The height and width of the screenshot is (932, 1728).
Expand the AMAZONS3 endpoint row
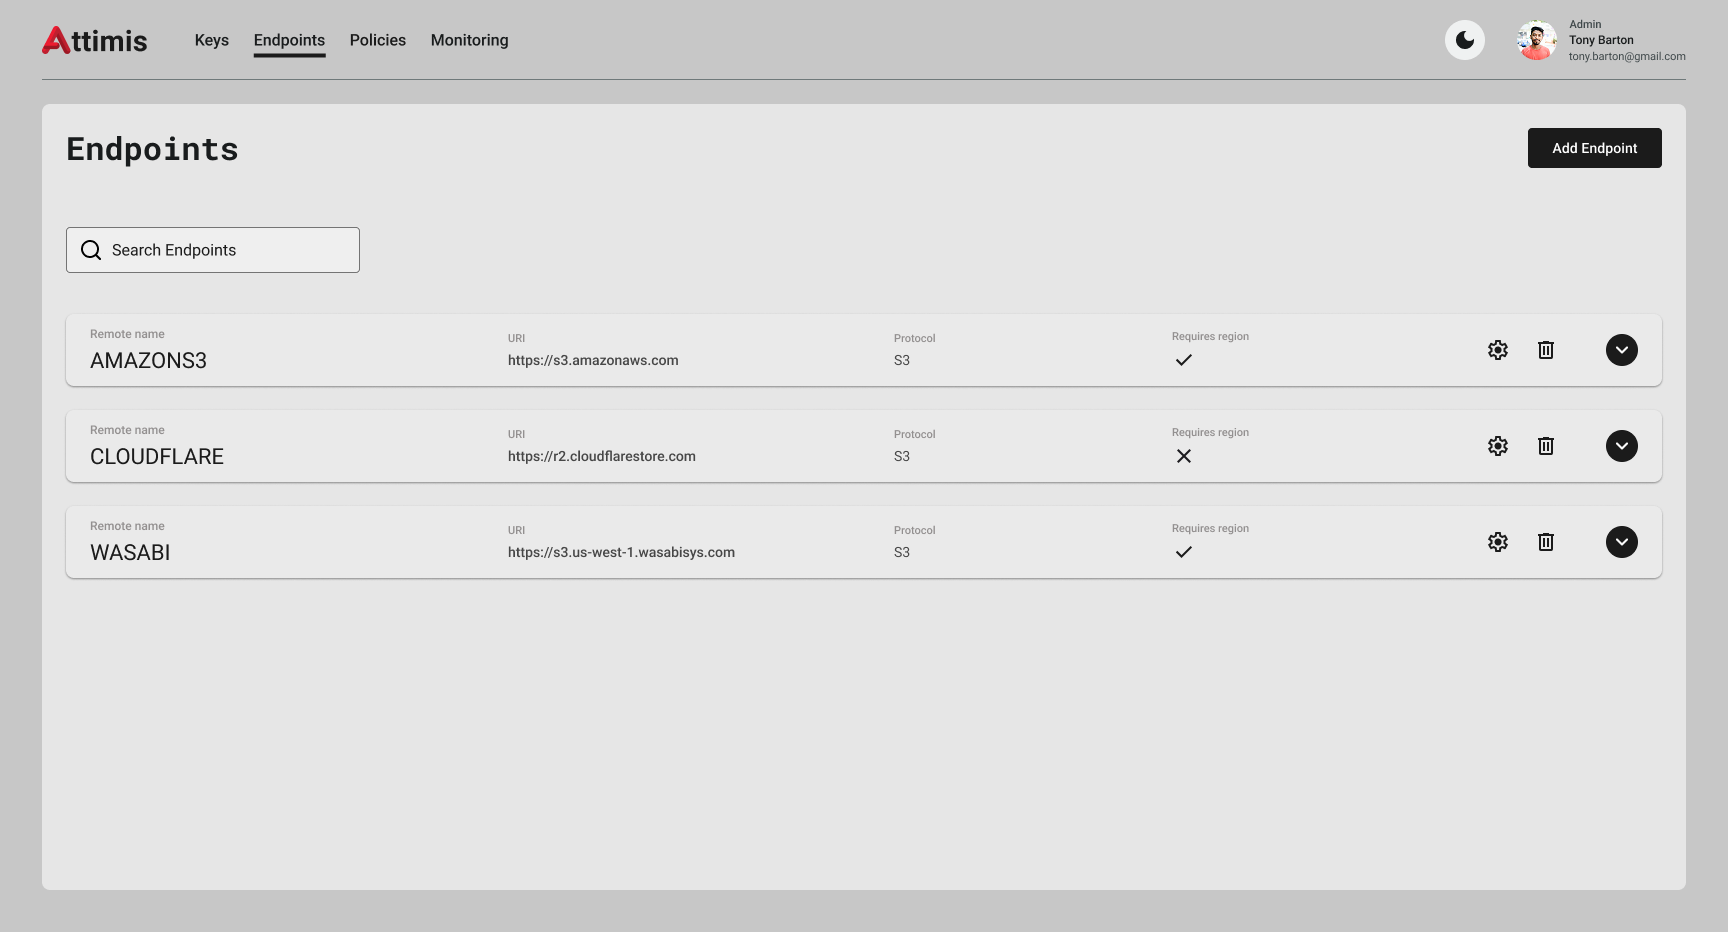(1621, 350)
